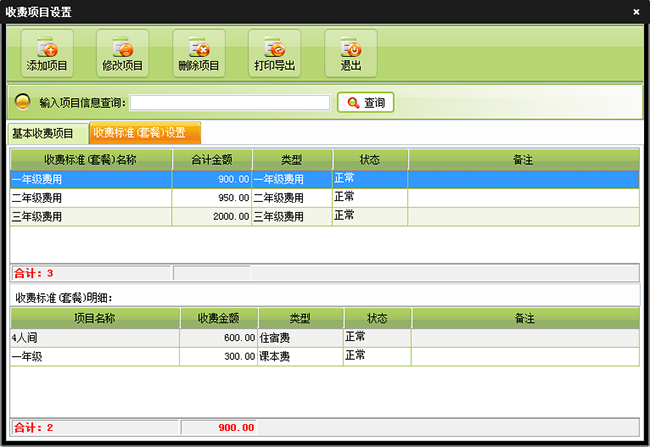Sort by 合计金额 column header
The height and width of the screenshot is (447, 650).
[211, 160]
